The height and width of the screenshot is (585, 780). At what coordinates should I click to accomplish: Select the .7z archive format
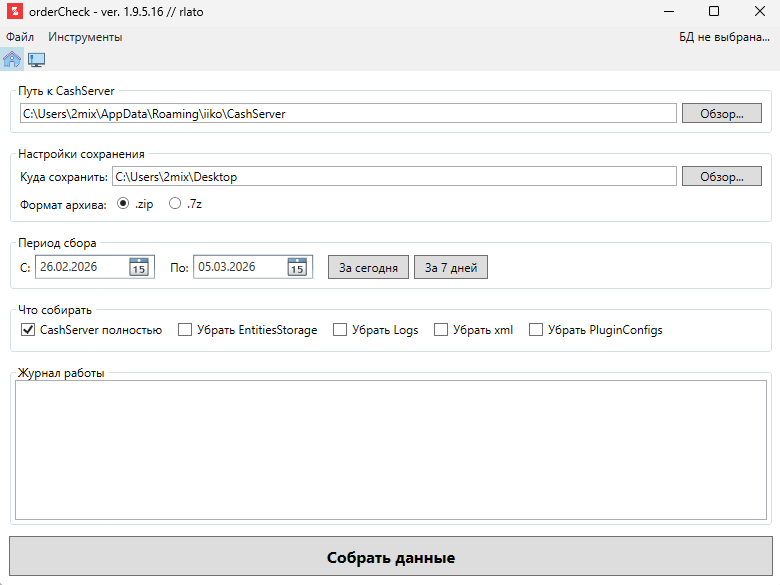175,203
